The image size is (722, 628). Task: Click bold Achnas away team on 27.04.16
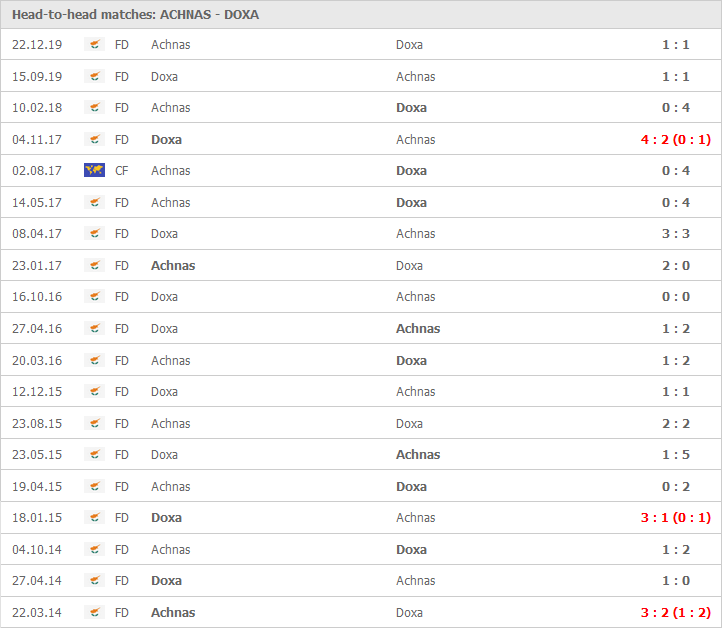click(418, 329)
